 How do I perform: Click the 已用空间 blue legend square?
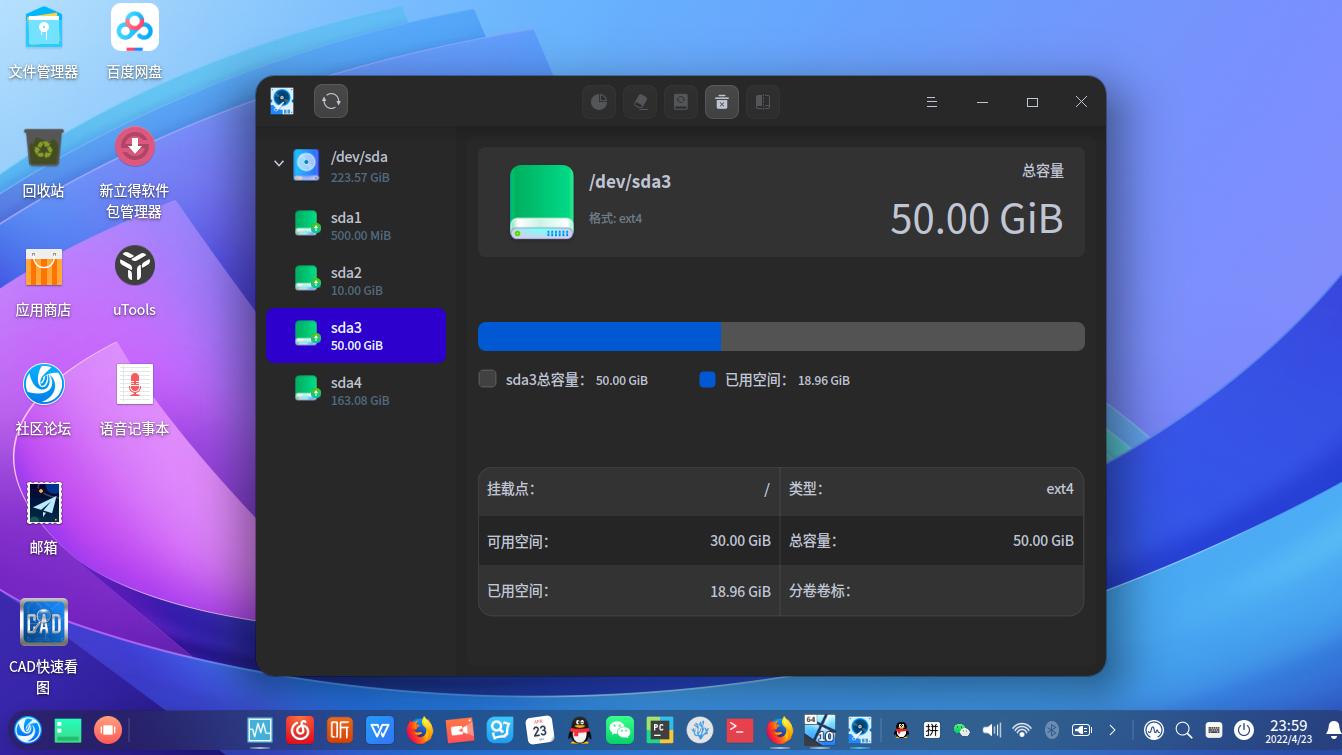(x=707, y=379)
